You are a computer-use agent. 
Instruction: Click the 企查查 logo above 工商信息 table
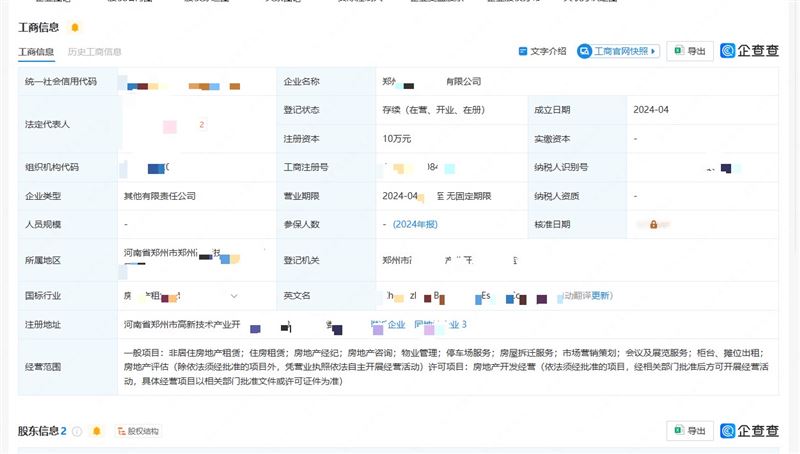tap(749, 51)
